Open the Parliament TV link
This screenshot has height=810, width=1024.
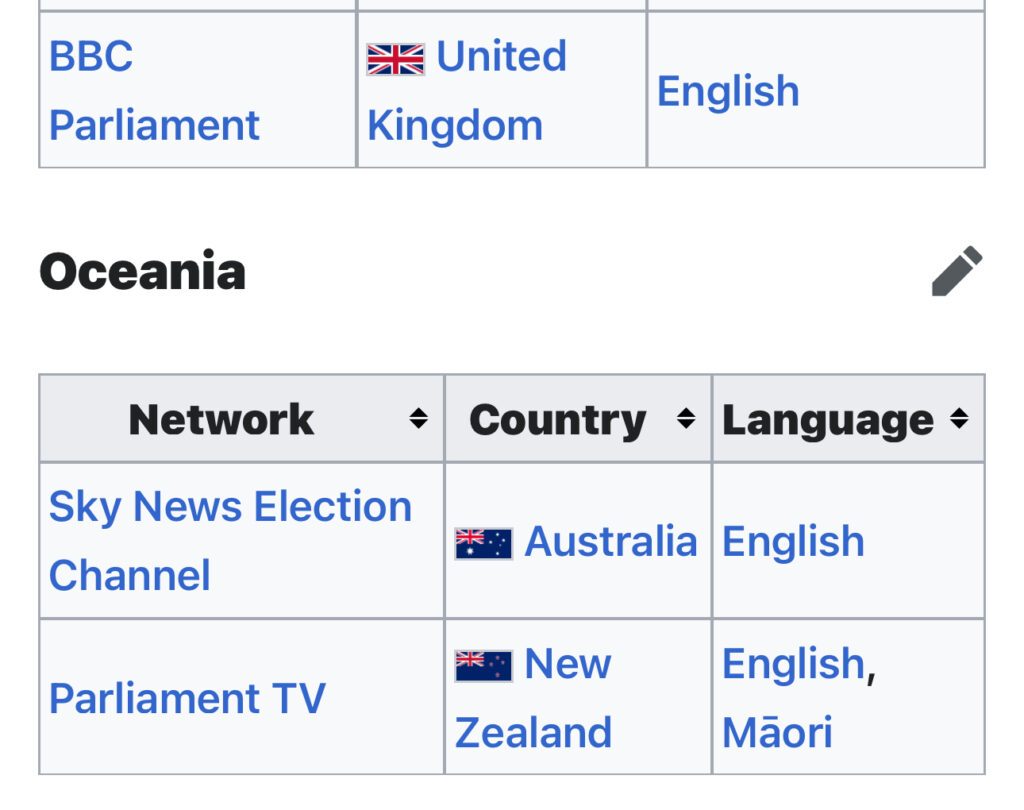tap(187, 698)
